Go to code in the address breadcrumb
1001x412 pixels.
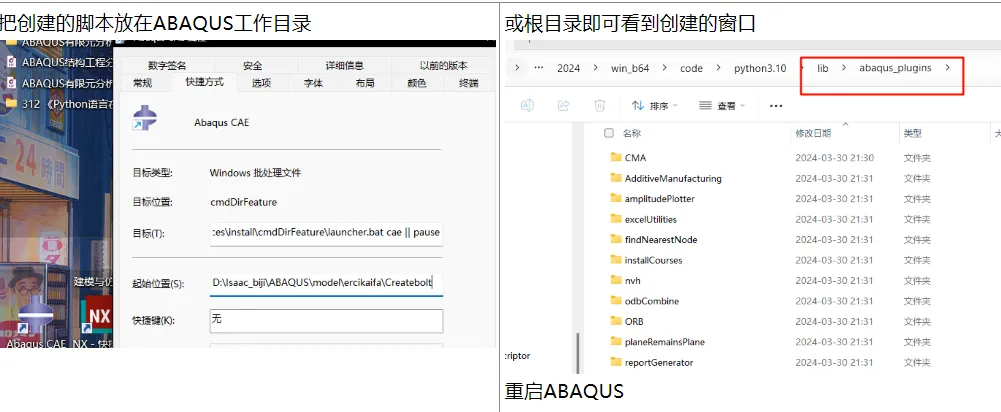pyautogui.click(x=691, y=68)
